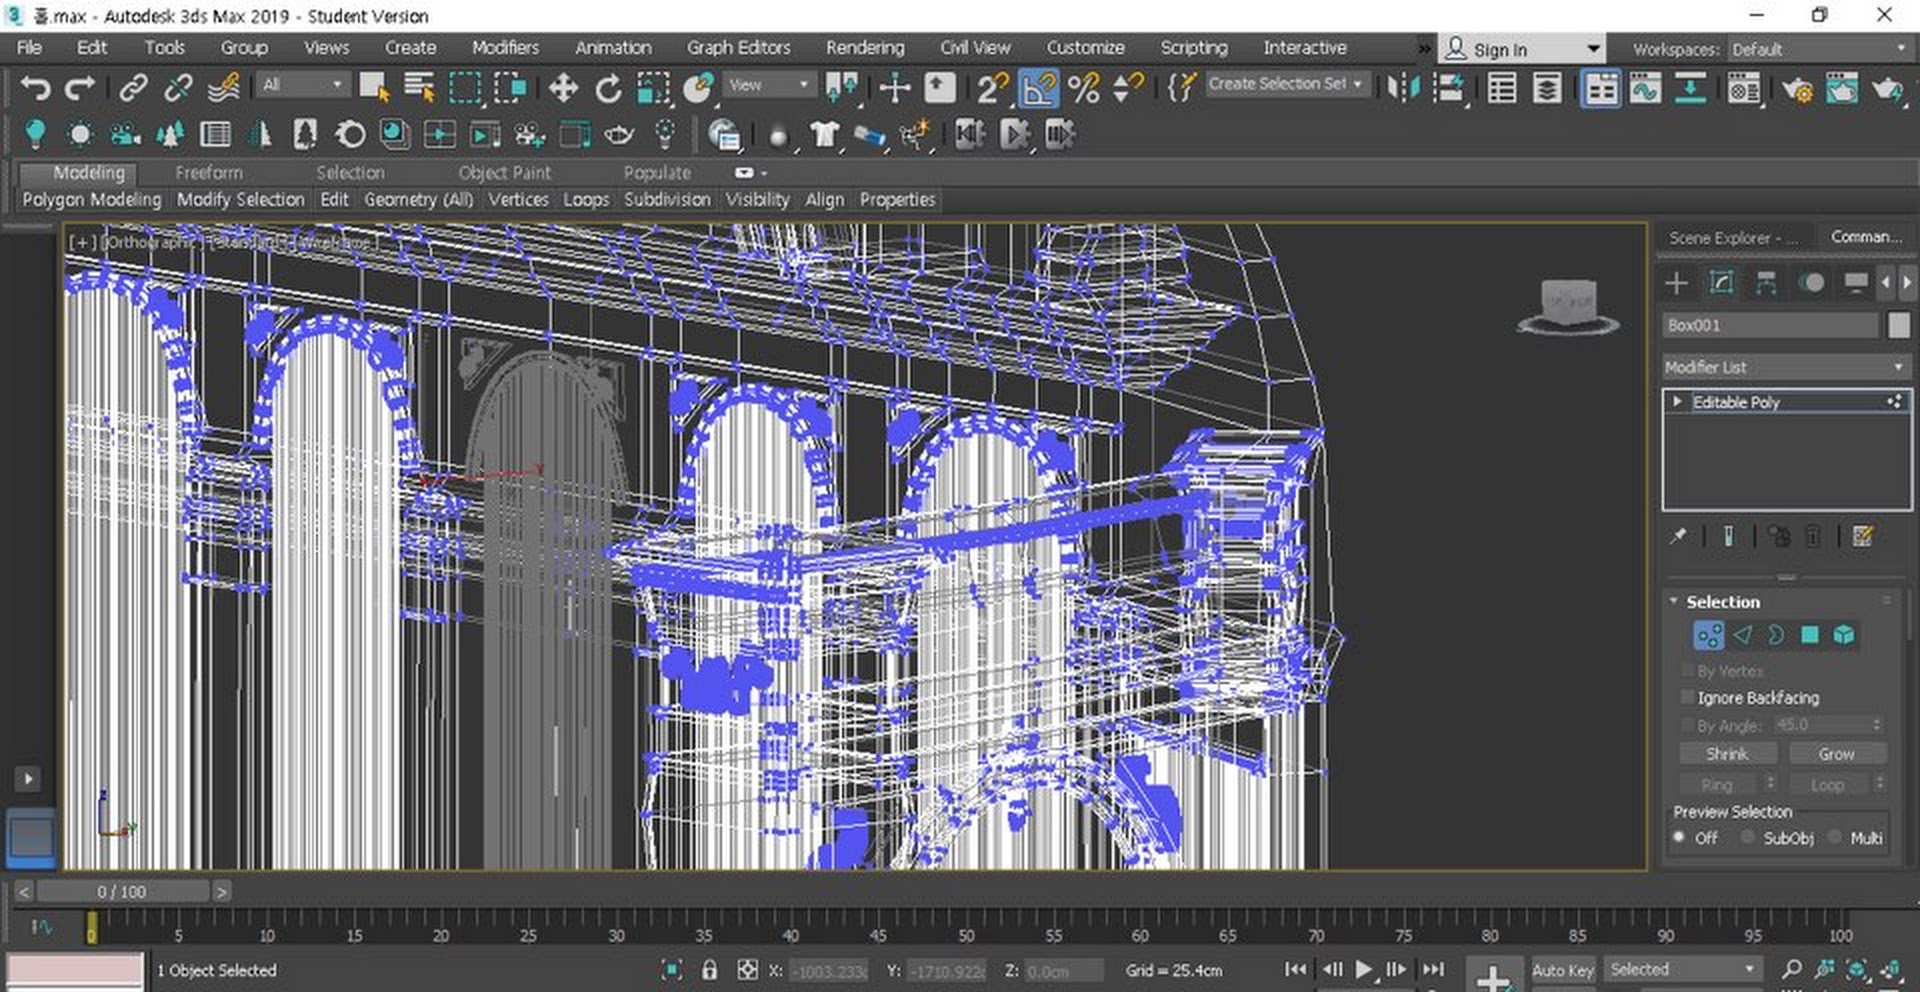
Task: Play the animation in the timeline
Action: tap(1364, 969)
